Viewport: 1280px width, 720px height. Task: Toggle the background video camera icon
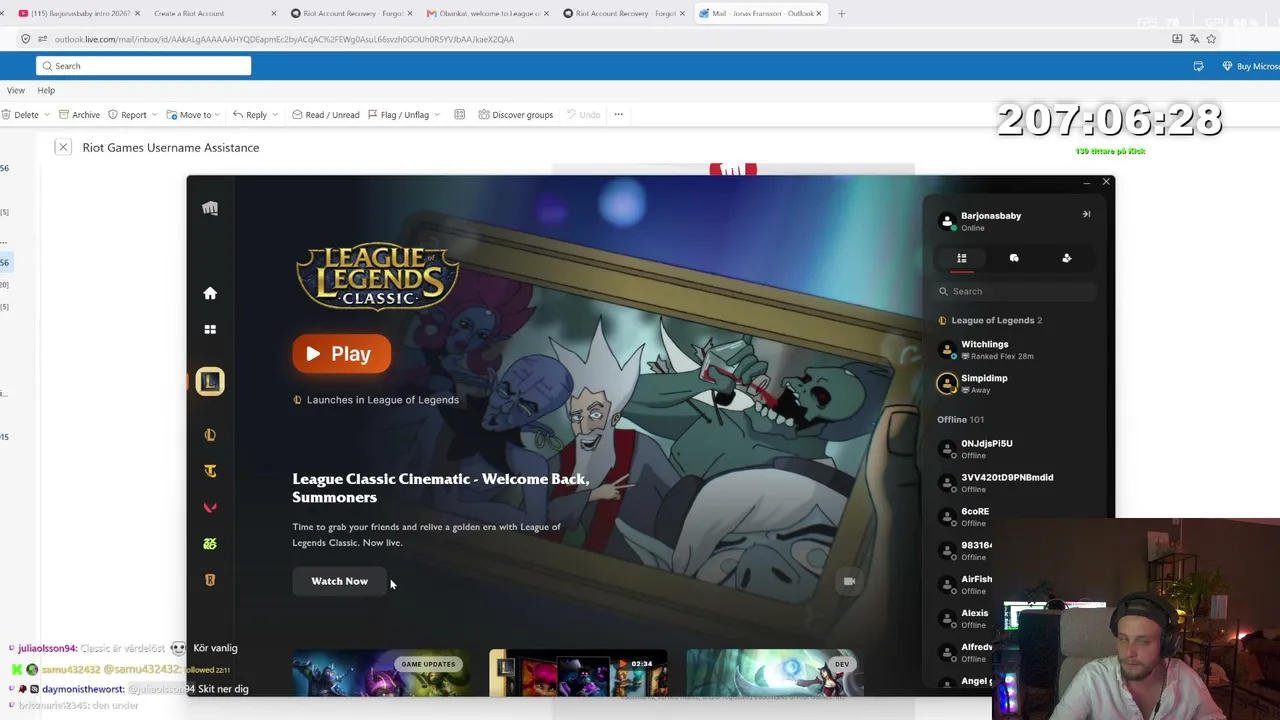(x=849, y=581)
